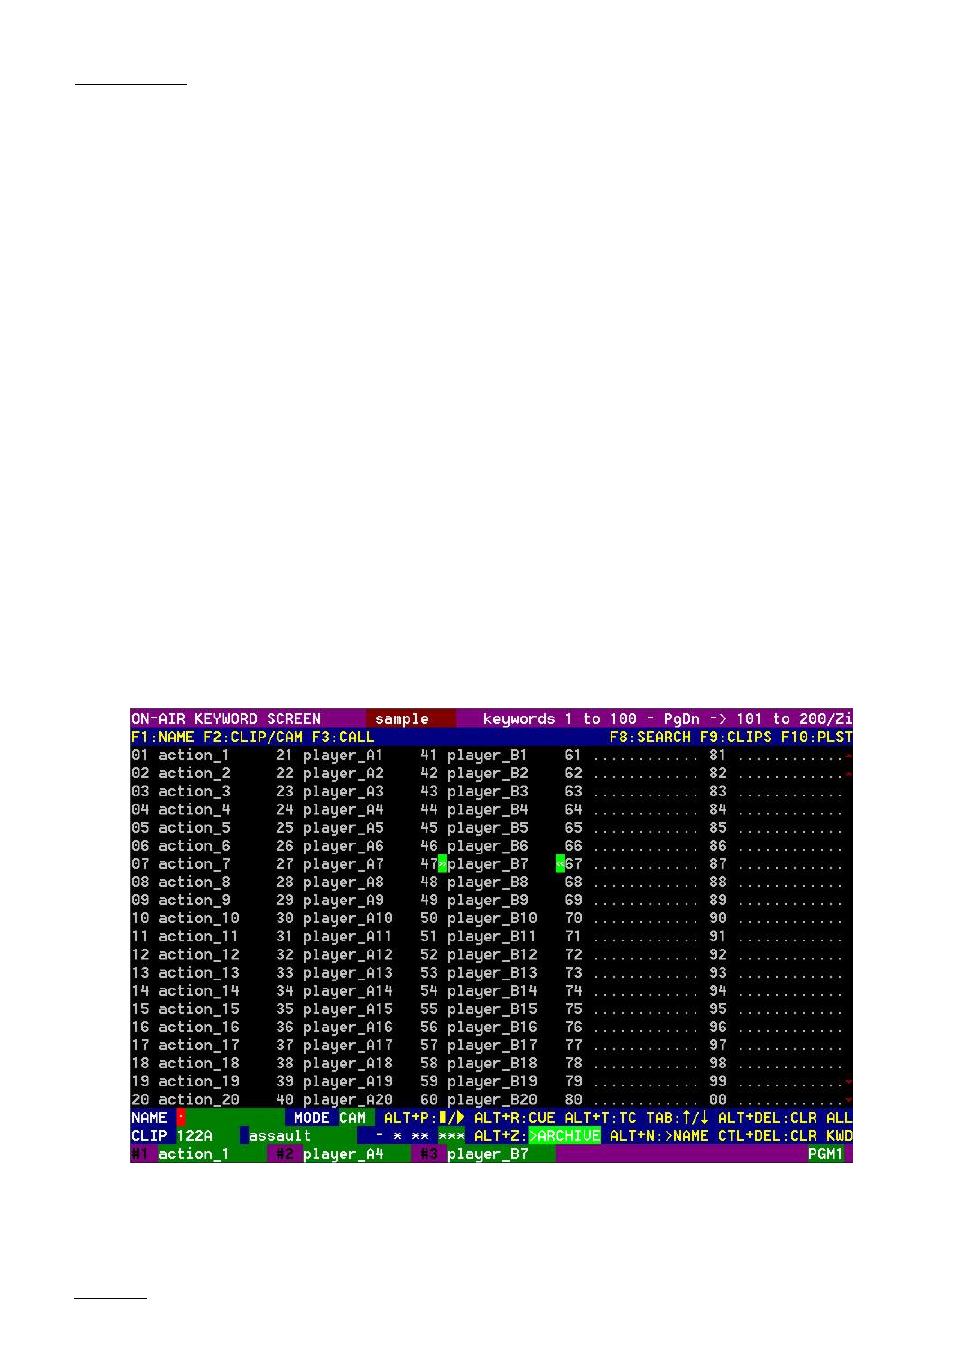Select empty keyword slot 00
Screen dimensions: 954x1350
click(777, 1099)
